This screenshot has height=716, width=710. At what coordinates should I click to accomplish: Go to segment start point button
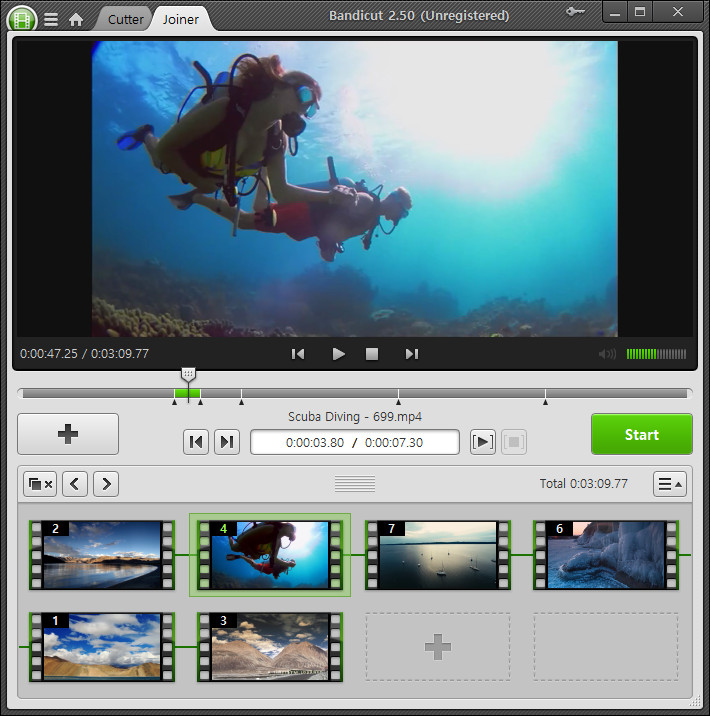tap(196, 442)
